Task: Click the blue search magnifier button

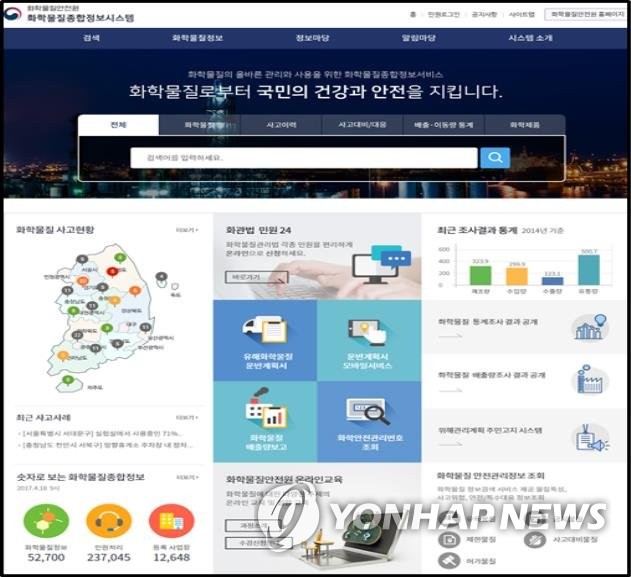Action: (x=494, y=158)
